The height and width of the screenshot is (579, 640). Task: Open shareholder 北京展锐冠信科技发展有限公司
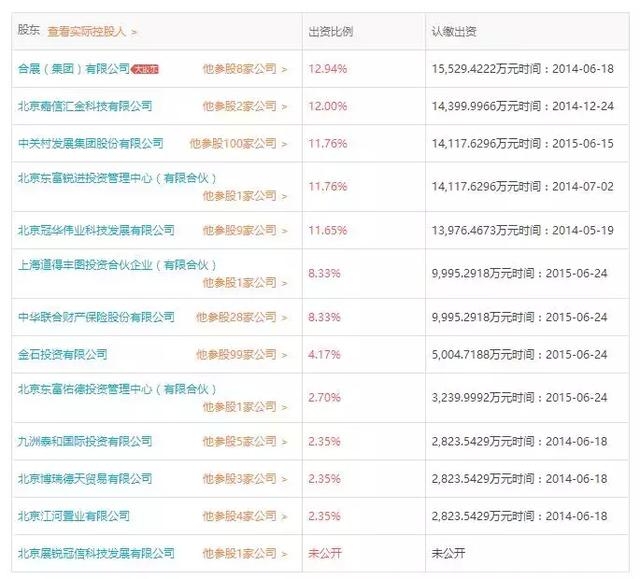pyautogui.click(x=96, y=553)
